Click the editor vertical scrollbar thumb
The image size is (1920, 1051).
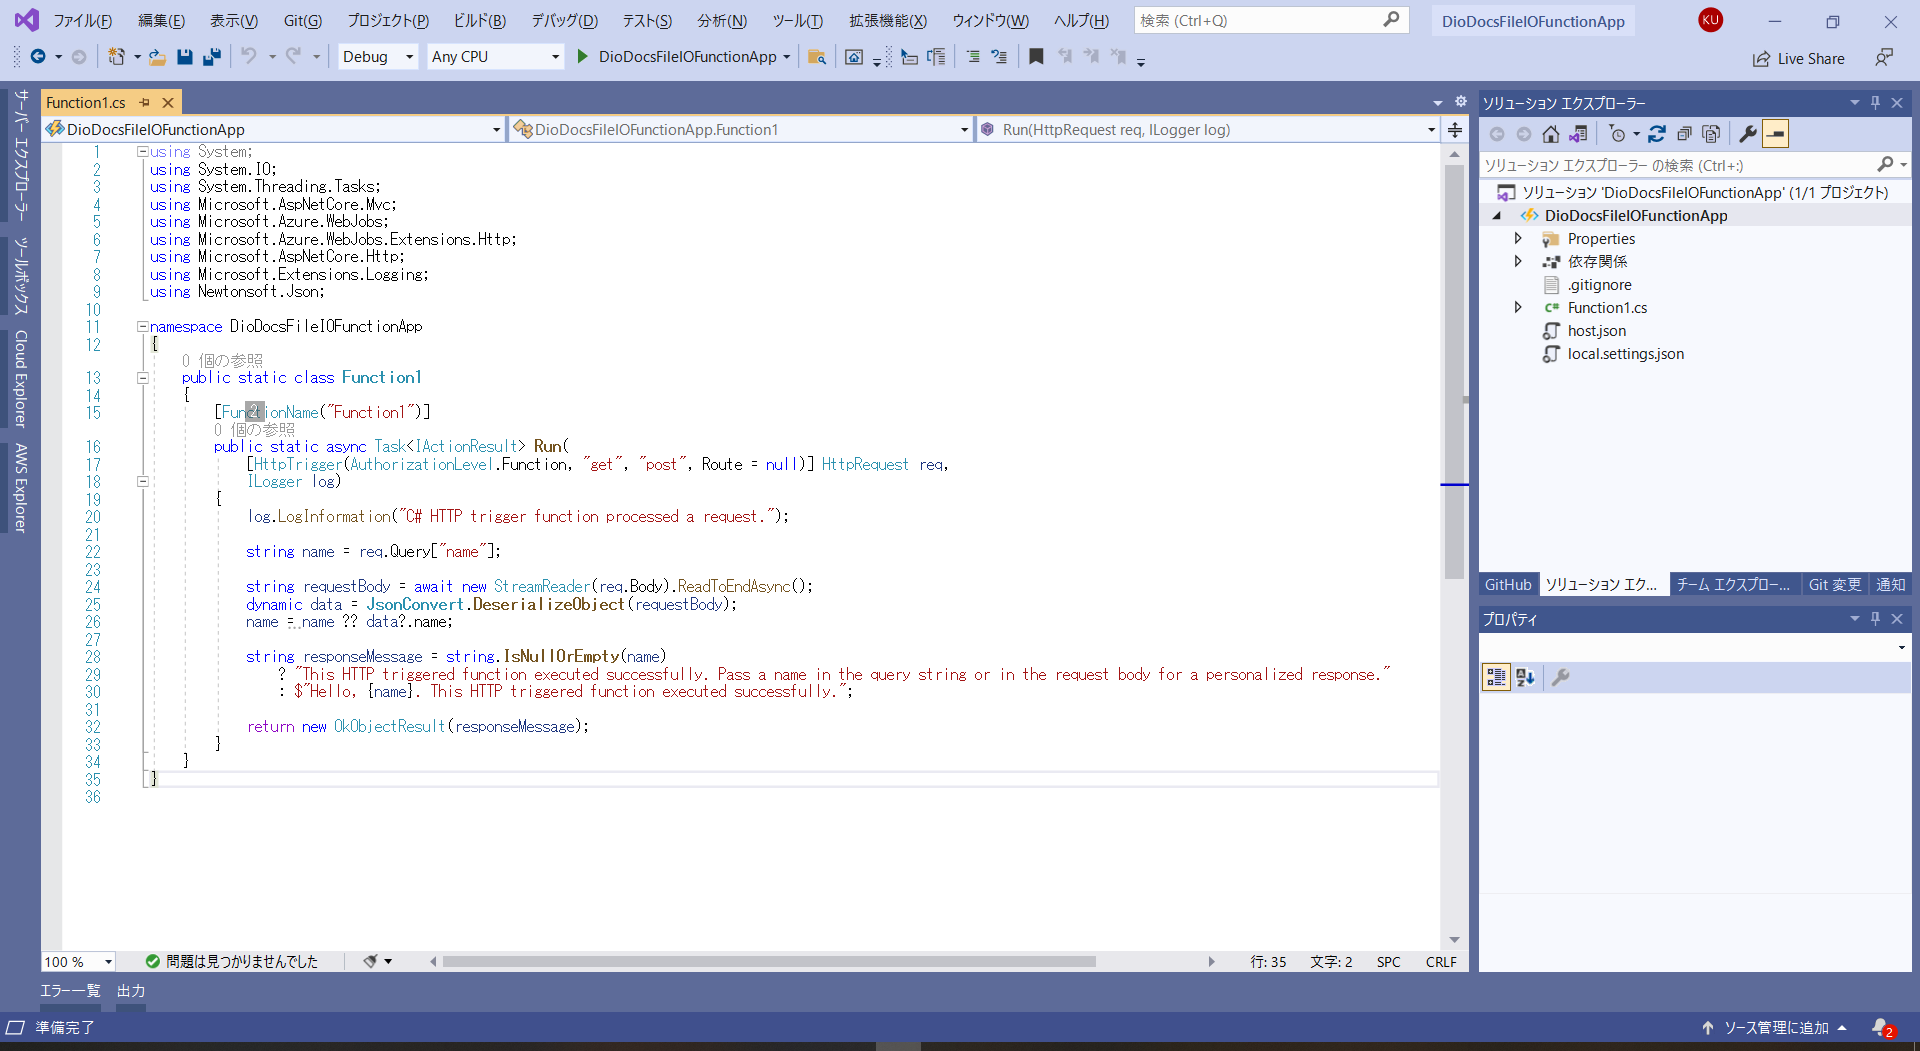pyautogui.click(x=1454, y=372)
